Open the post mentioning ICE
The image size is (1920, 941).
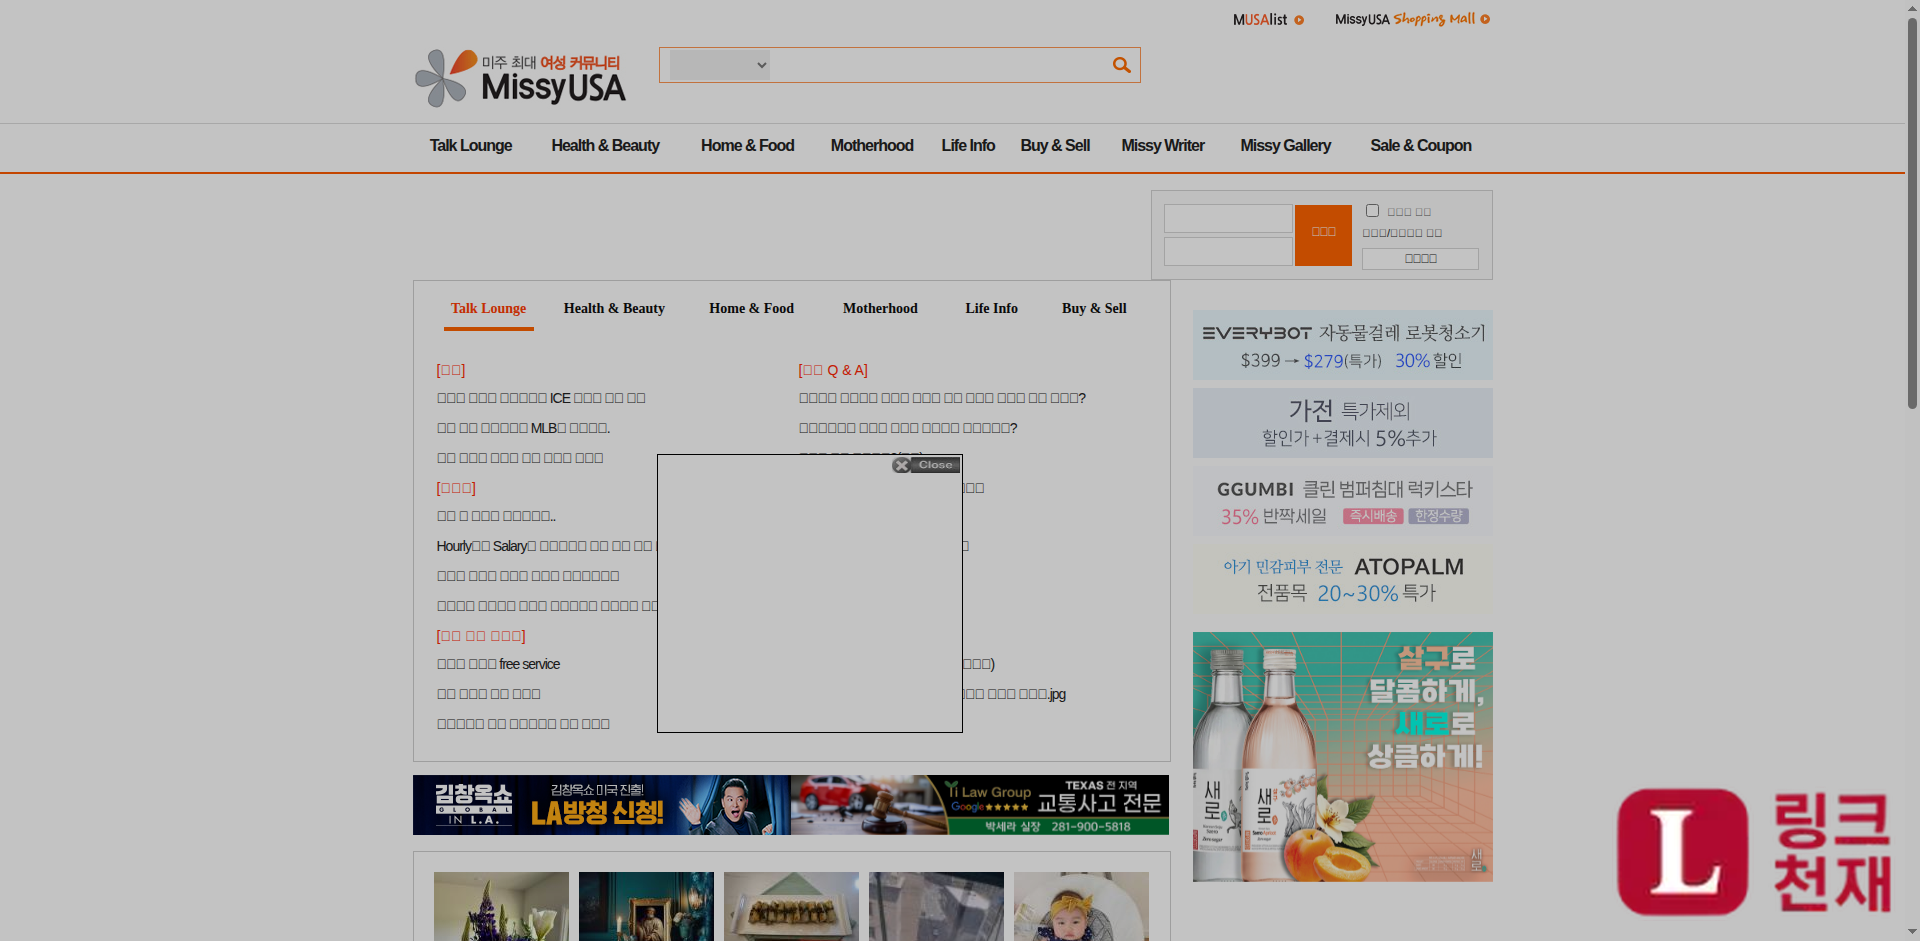pyautogui.click(x=541, y=398)
